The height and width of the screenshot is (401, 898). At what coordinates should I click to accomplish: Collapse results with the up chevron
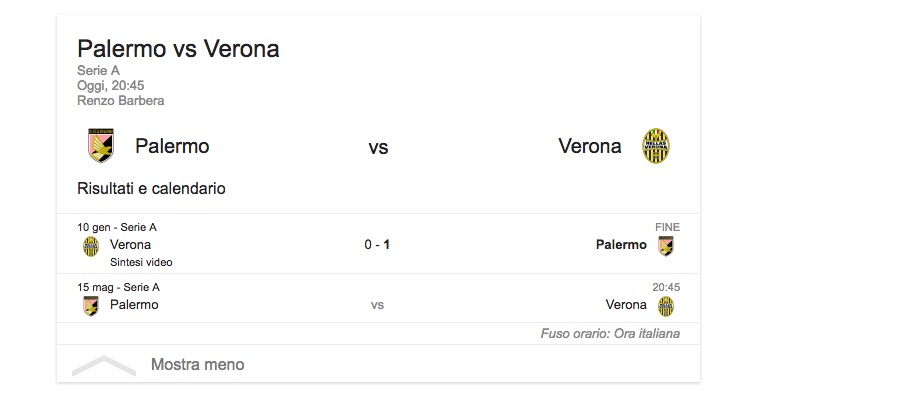pos(103,366)
